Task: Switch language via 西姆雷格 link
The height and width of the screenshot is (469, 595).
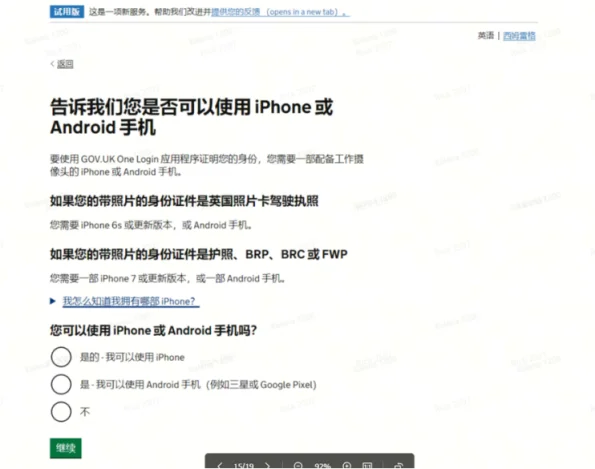Action: 519,36
